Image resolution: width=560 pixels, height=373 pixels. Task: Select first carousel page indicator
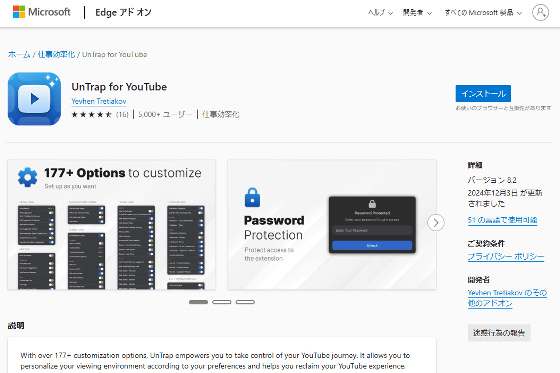(198, 302)
